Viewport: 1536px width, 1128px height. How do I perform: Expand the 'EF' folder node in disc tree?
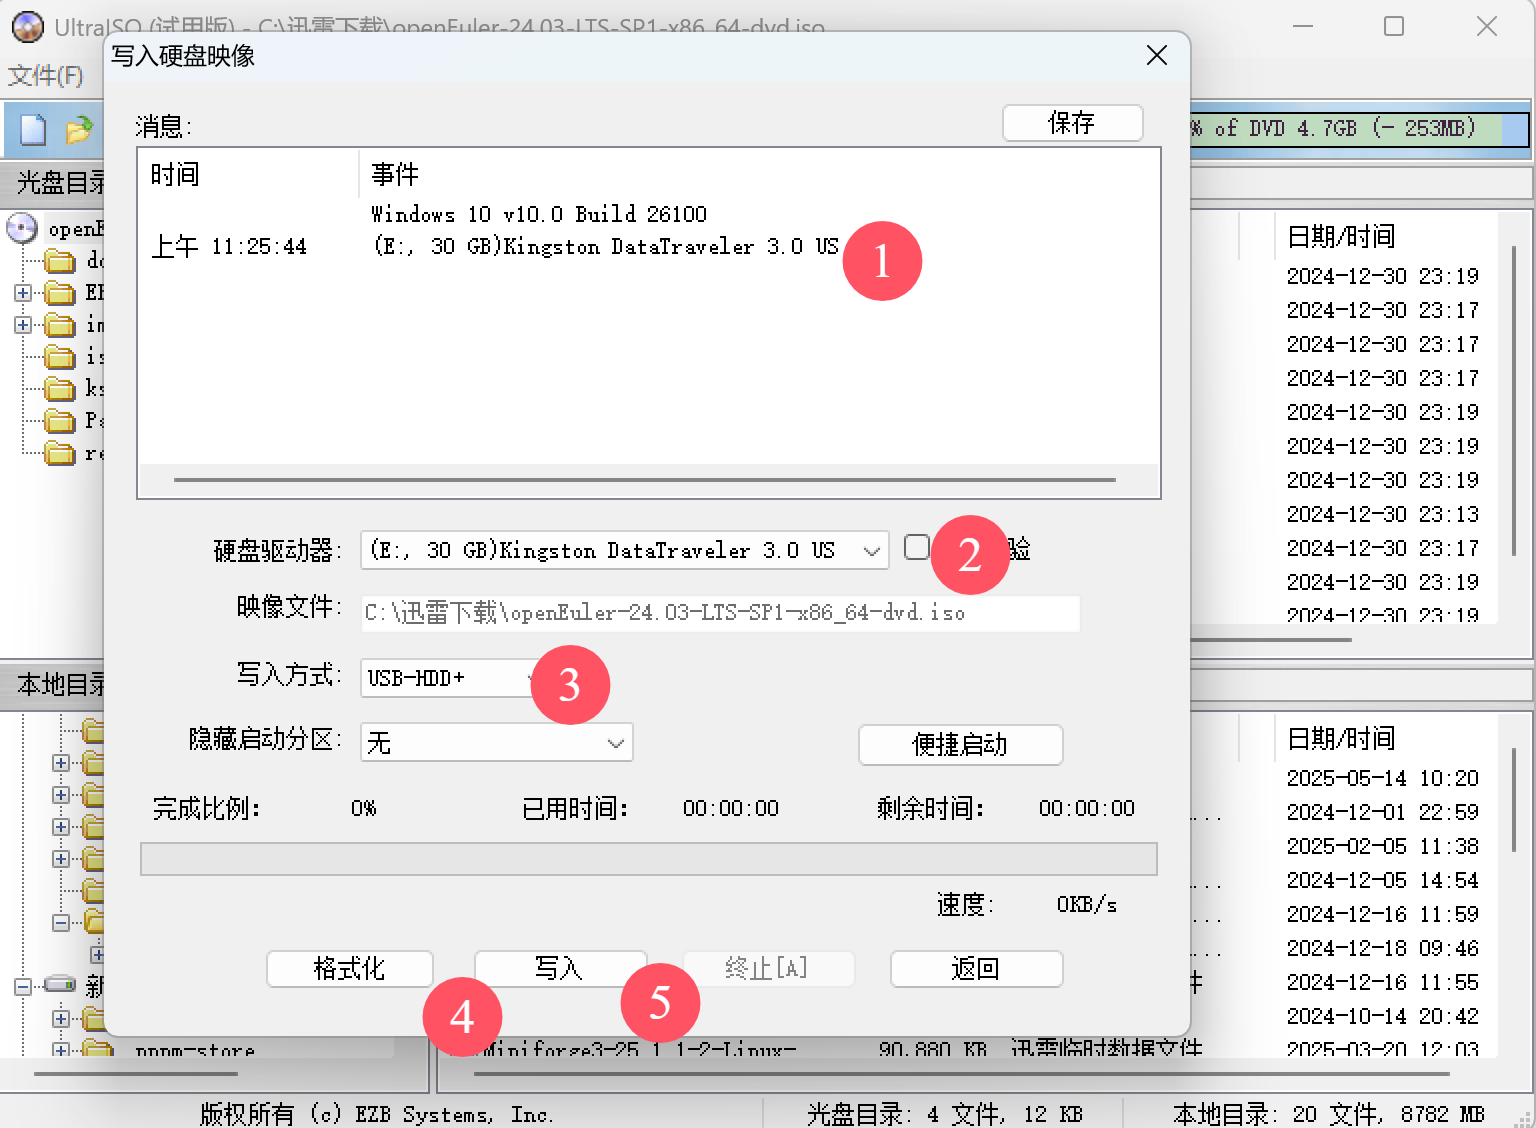coord(23,293)
